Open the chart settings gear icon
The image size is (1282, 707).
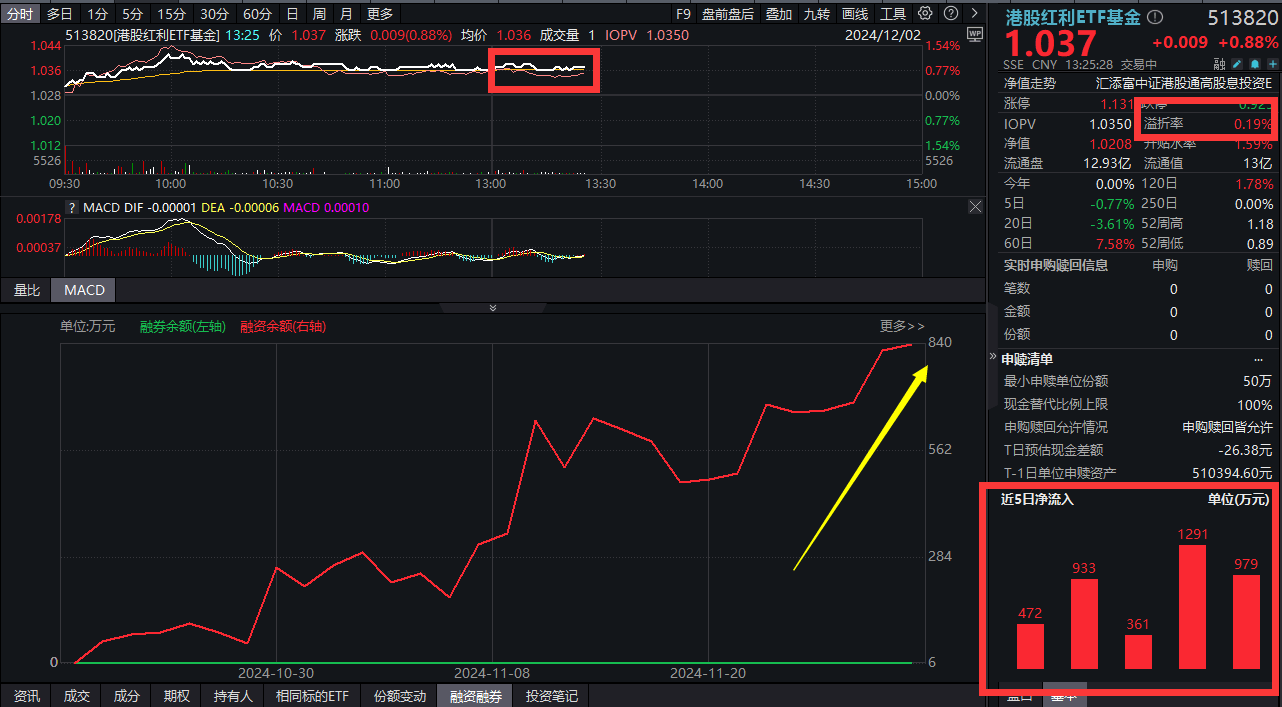coord(924,14)
